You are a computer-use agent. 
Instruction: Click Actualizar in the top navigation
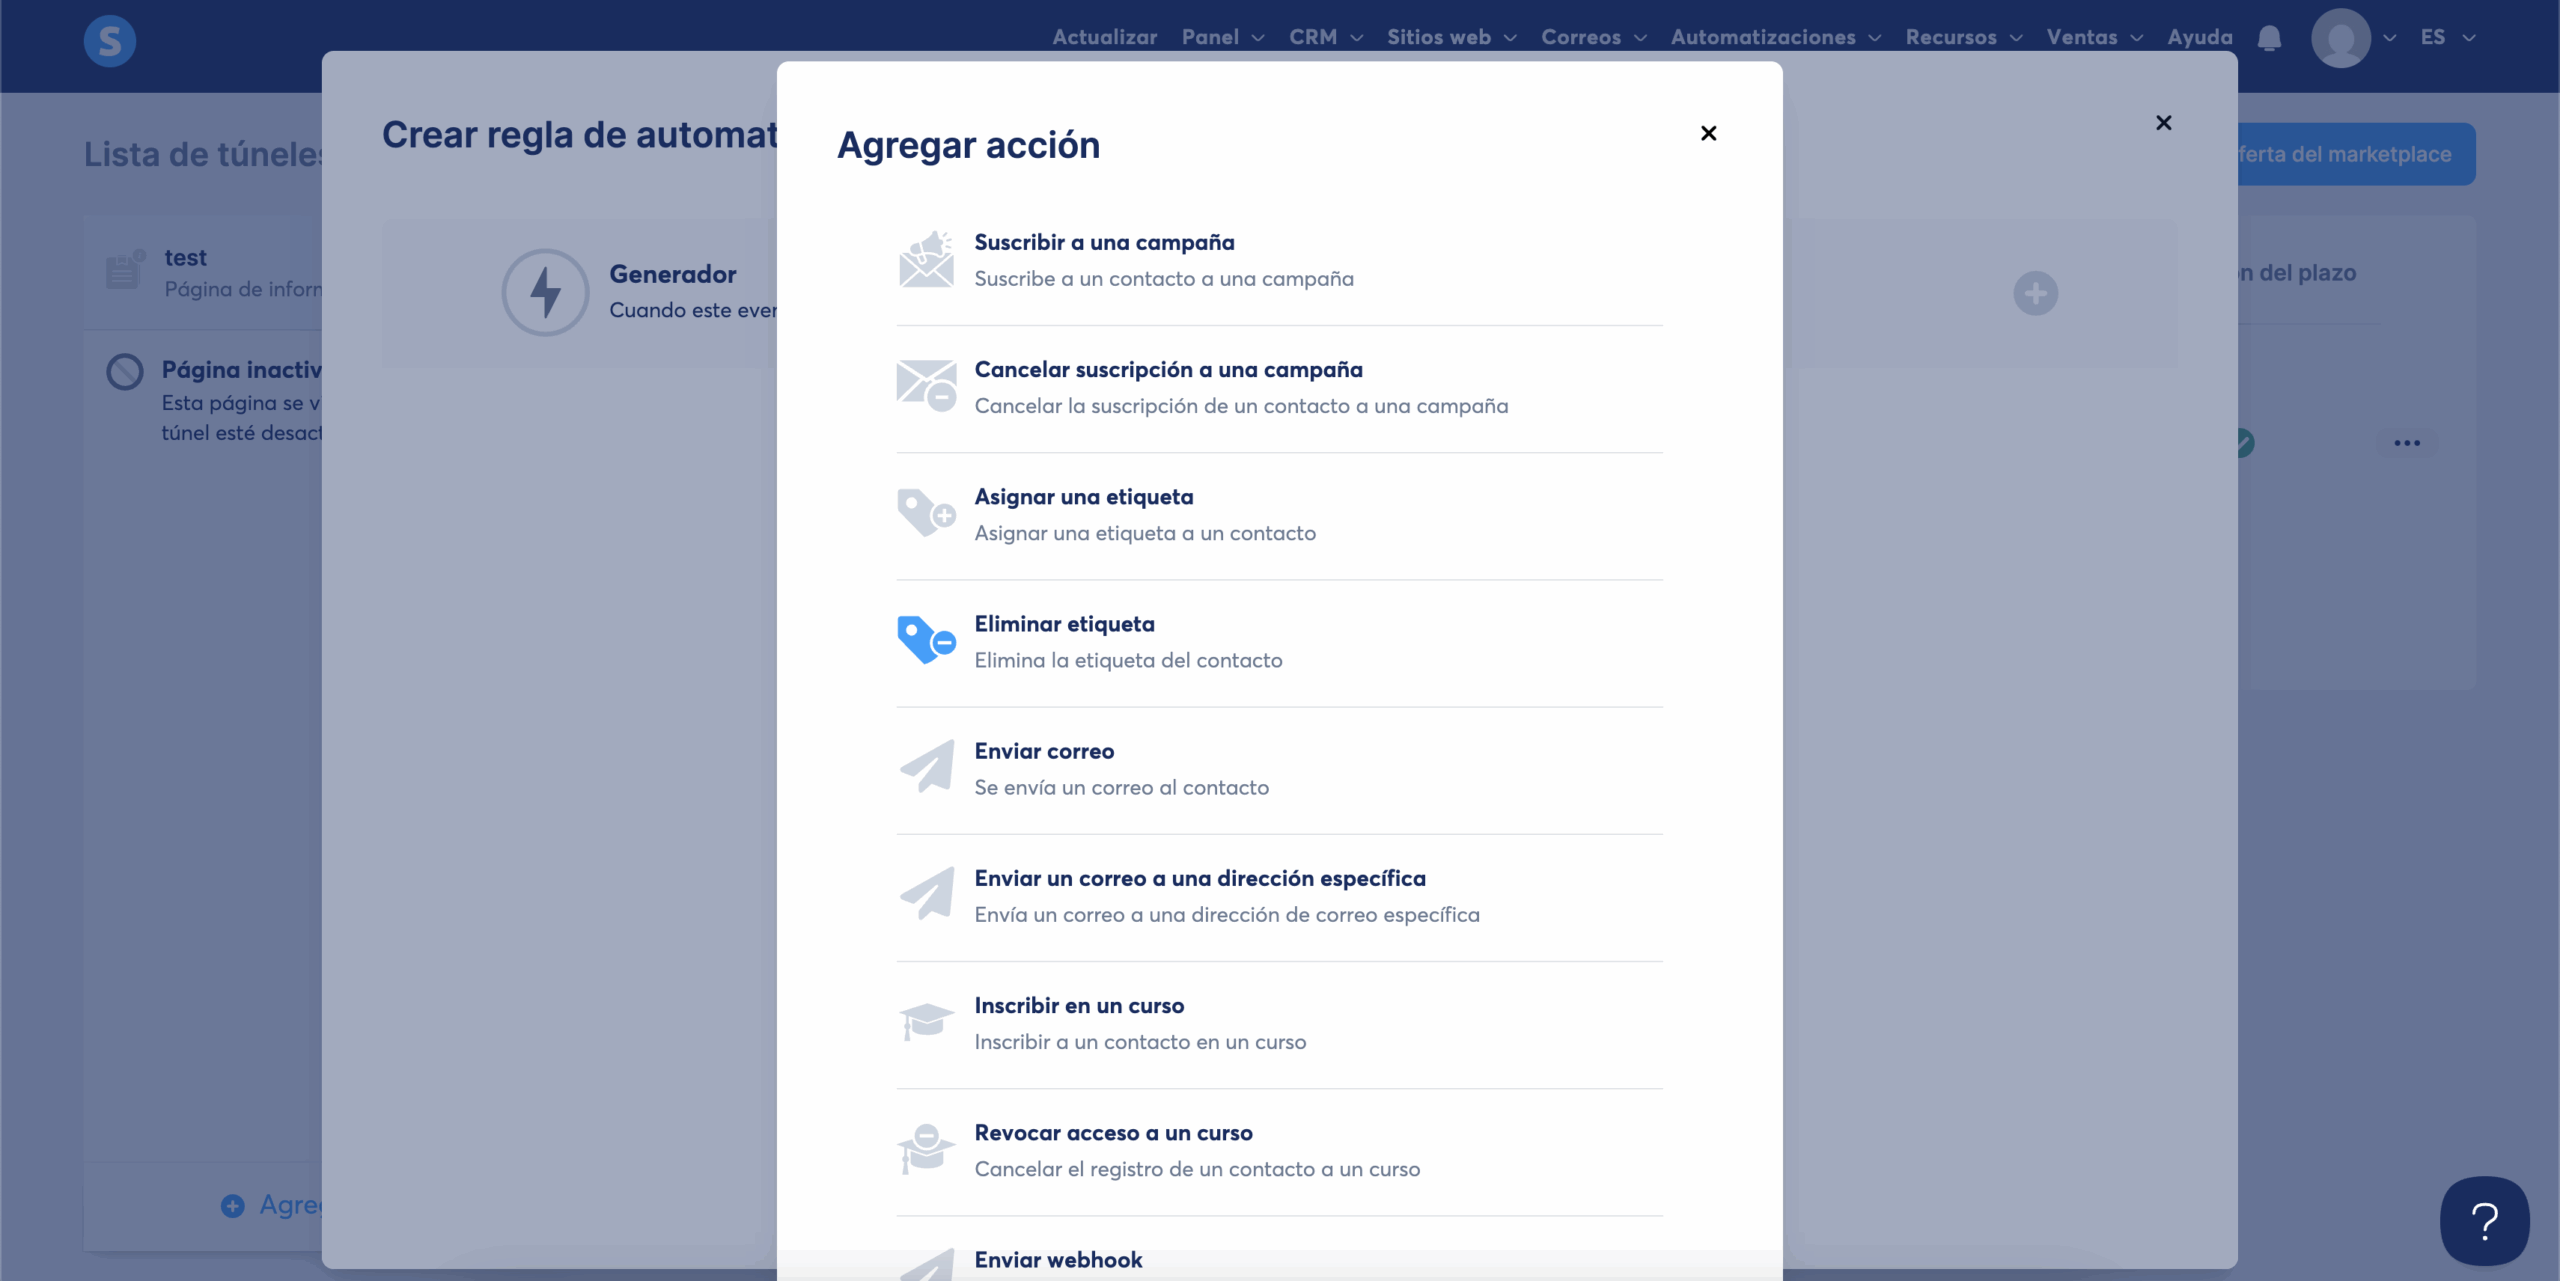point(1104,37)
